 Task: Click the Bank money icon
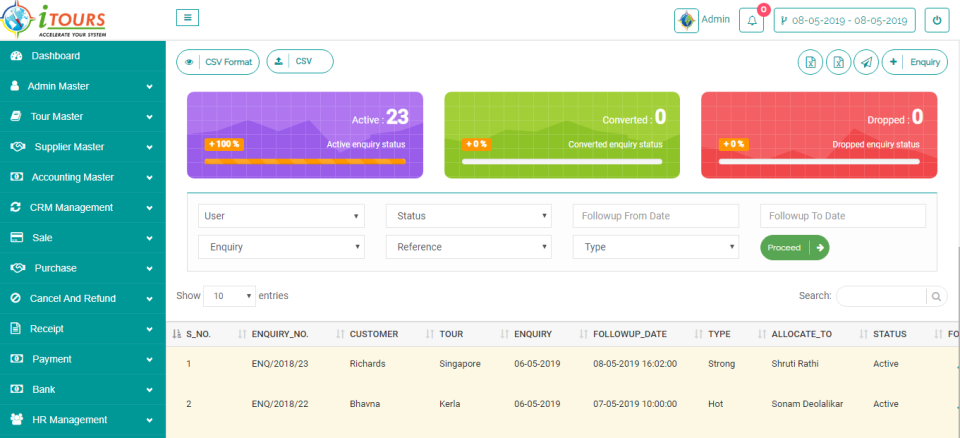pyautogui.click(x=17, y=389)
